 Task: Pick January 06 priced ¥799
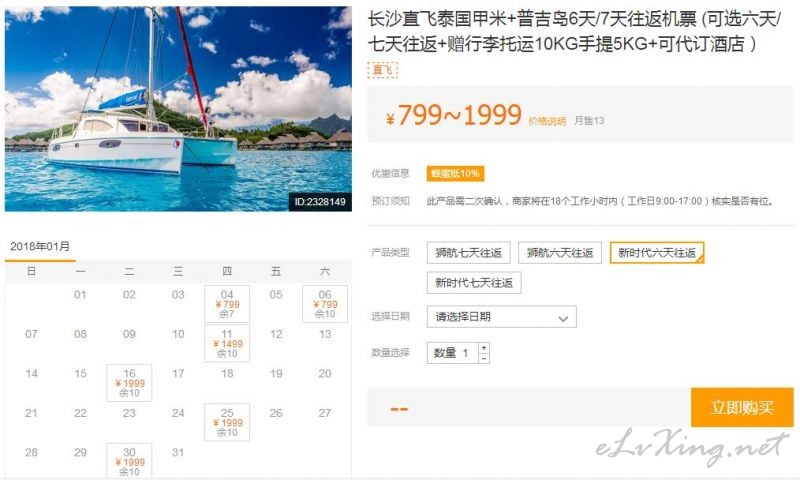tap(325, 304)
